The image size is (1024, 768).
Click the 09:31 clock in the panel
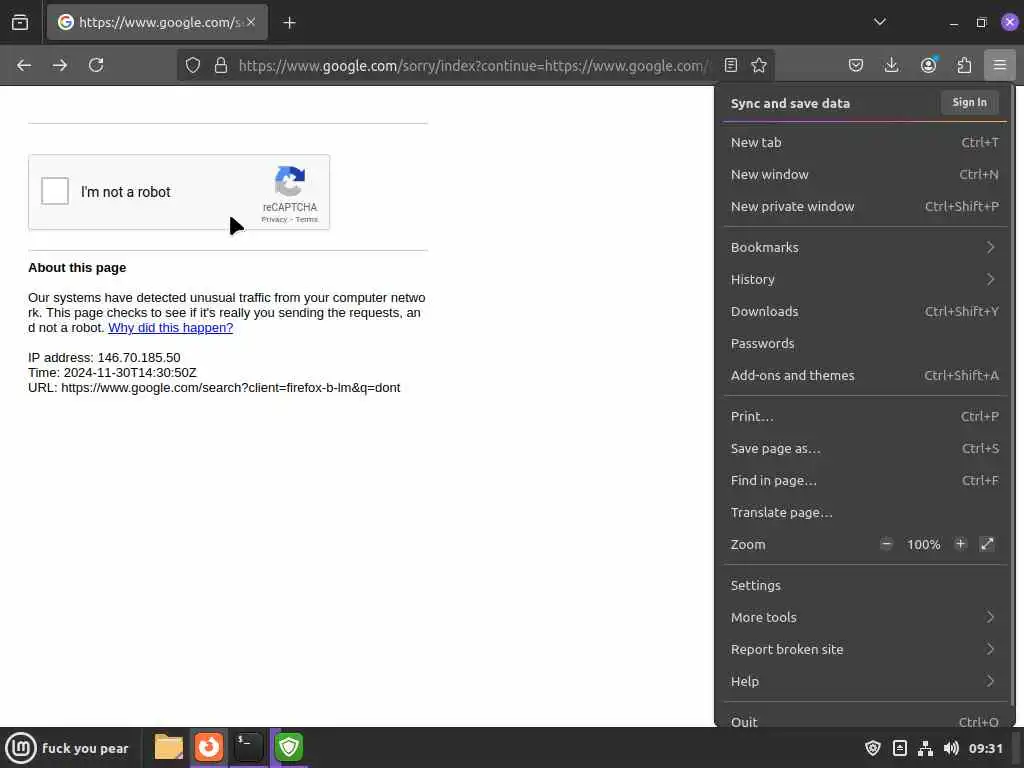click(x=985, y=748)
